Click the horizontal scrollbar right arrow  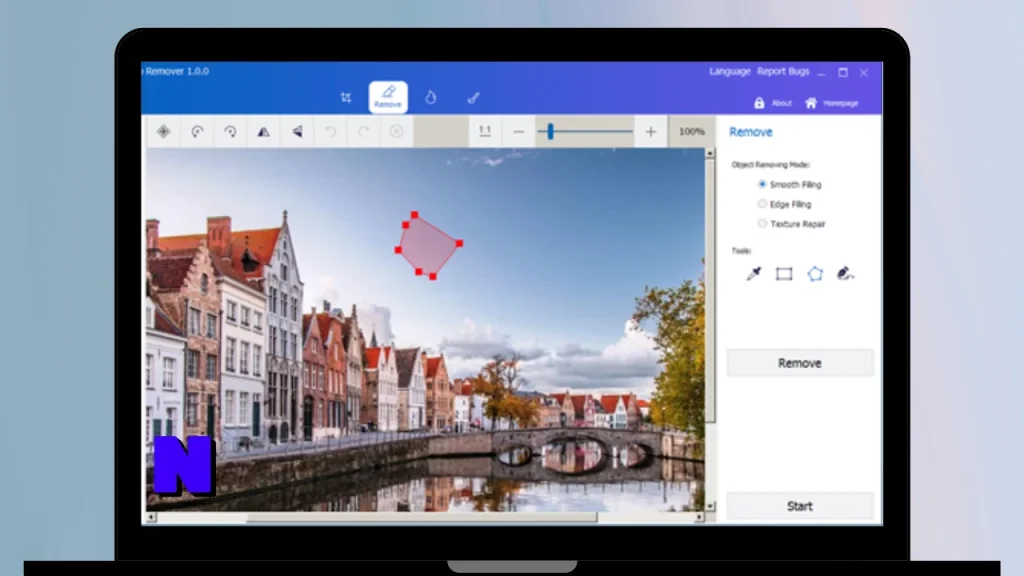[699, 517]
